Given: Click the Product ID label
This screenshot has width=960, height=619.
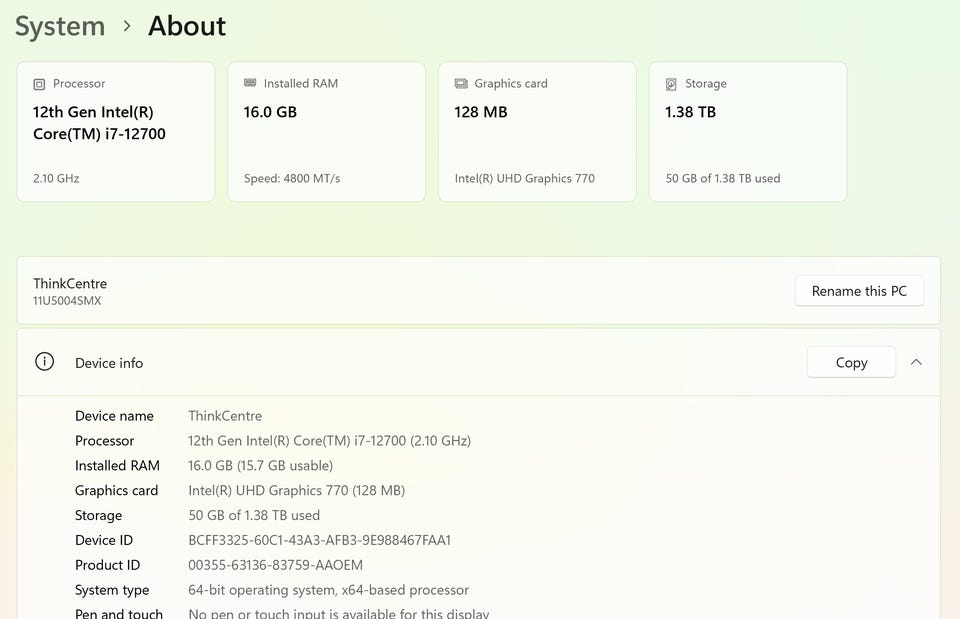Looking at the screenshot, I should pos(108,565).
